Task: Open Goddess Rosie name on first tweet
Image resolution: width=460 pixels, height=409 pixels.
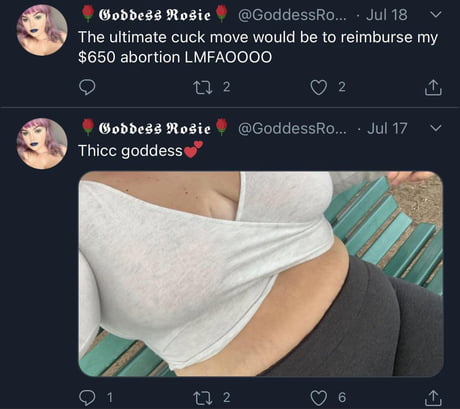Action: (155, 15)
